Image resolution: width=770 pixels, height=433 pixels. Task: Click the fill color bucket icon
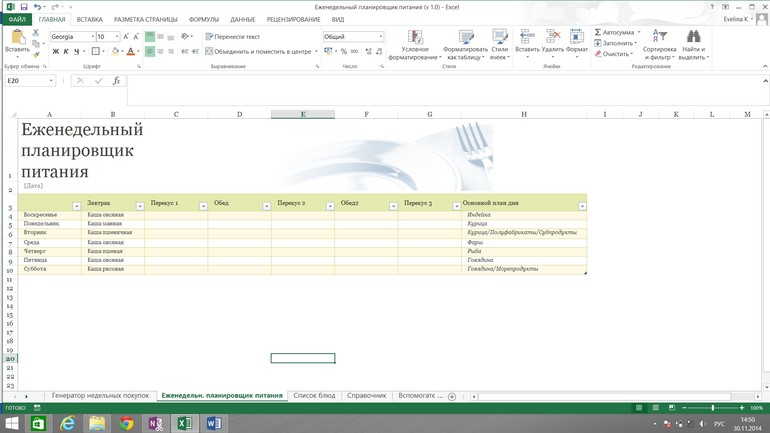[114, 52]
